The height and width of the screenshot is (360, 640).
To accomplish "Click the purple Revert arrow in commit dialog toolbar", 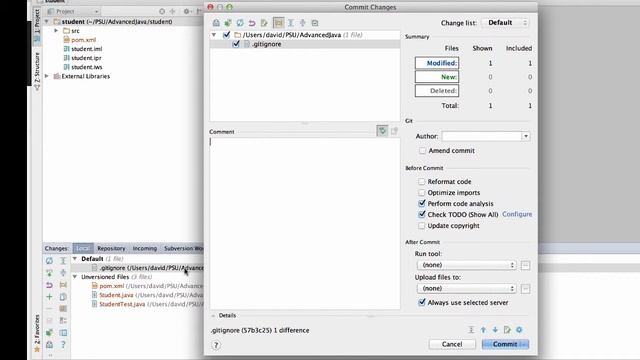I will [x=252, y=23].
